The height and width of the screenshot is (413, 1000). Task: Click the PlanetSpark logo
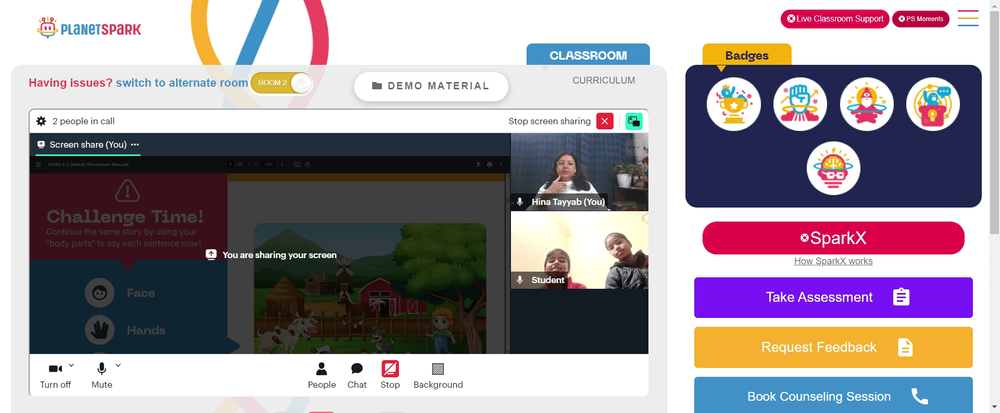pyautogui.click(x=89, y=28)
